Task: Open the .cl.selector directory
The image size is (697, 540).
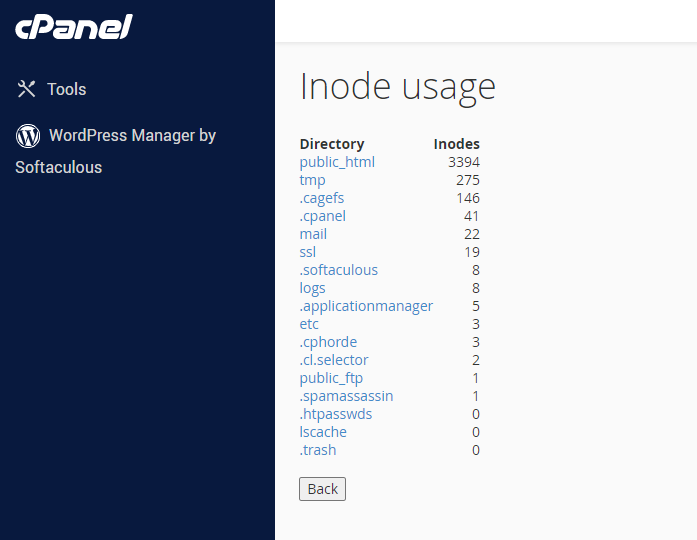Action: pos(334,360)
